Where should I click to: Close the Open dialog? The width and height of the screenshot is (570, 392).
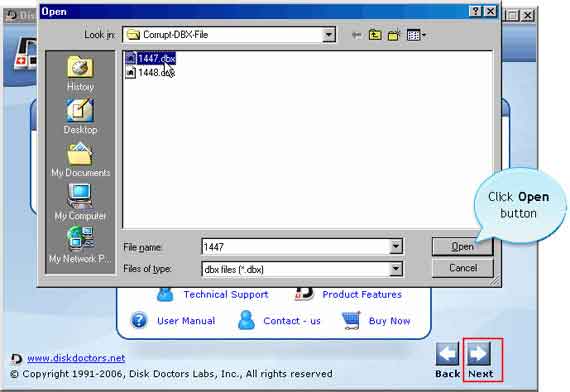coord(490,12)
